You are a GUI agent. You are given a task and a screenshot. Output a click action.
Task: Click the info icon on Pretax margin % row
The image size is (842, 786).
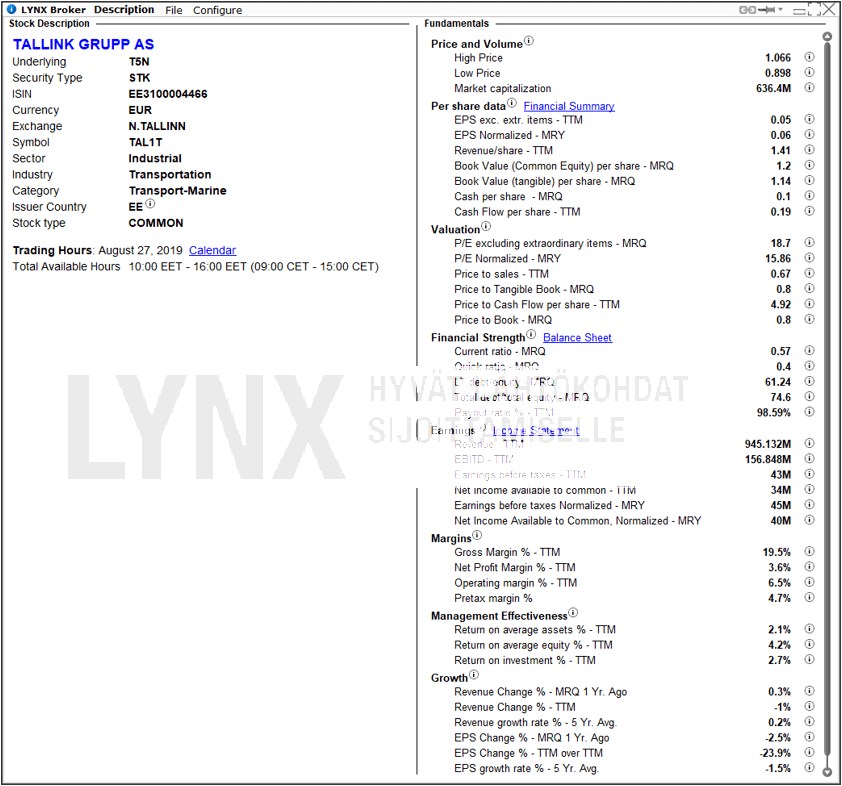[x=809, y=598]
